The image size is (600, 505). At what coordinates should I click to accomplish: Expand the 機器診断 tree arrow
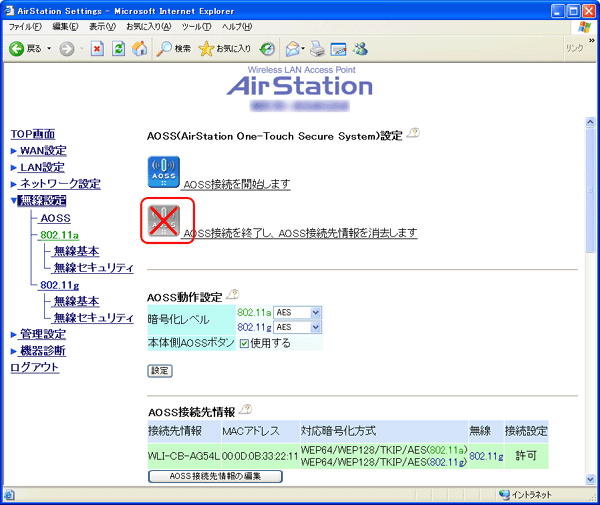tap(13, 351)
